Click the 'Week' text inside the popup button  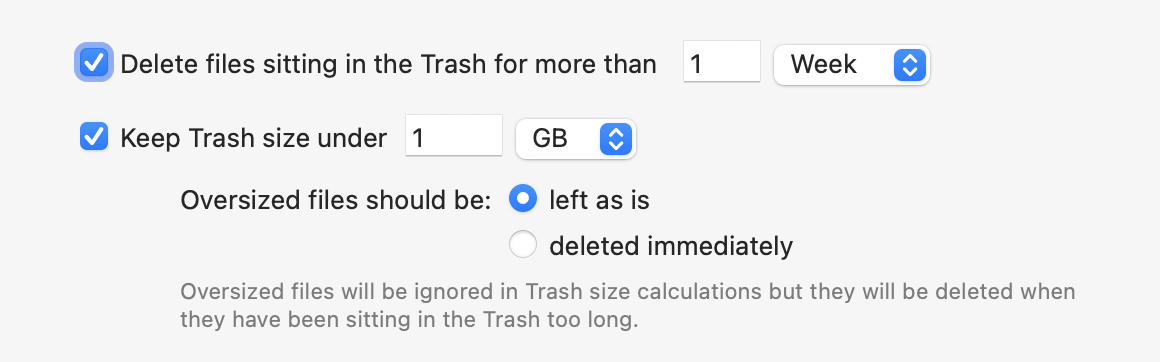pyautogui.click(x=823, y=64)
